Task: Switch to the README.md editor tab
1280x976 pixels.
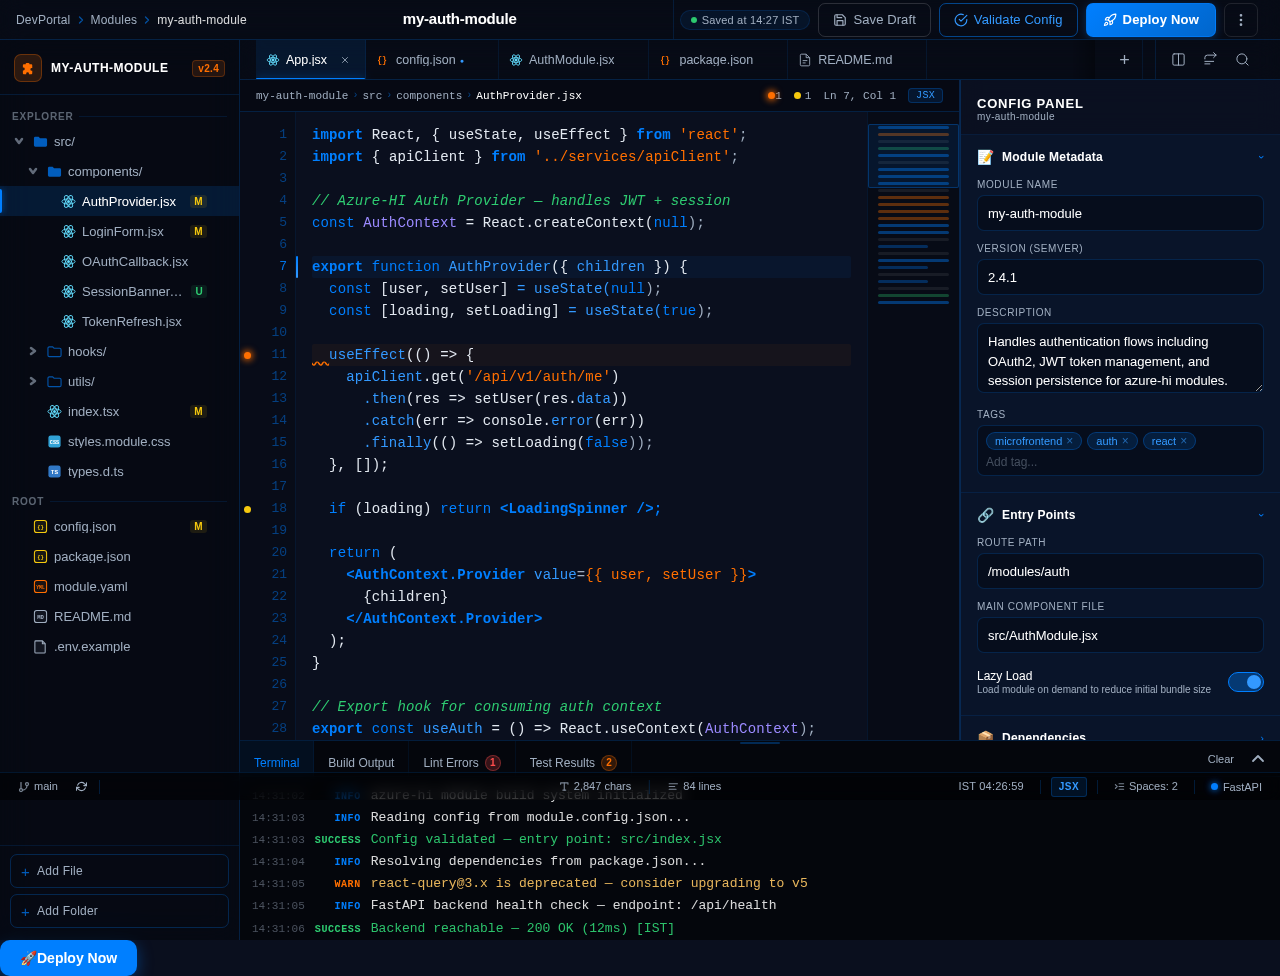Action: [856, 60]
